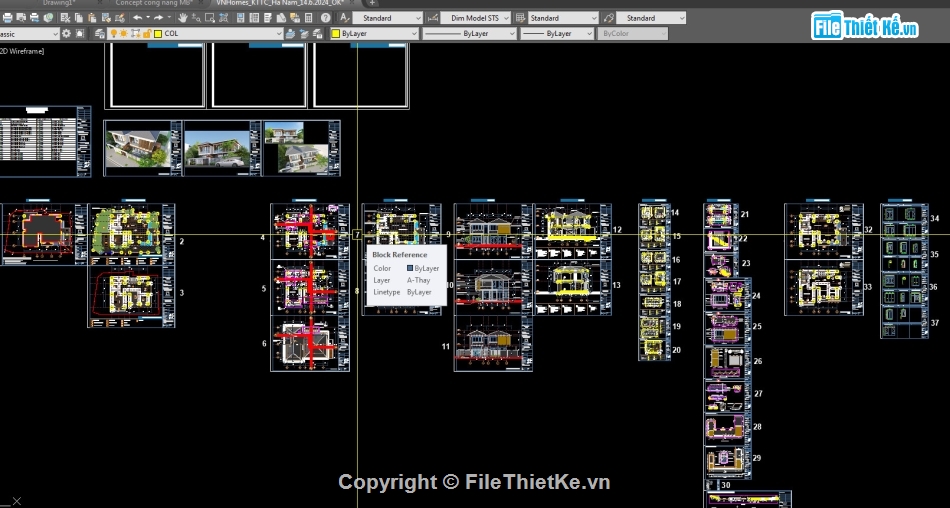Viewport: 950px width, 508px height.
Task: Click the Layer Previous icon
Action: (x=304, y=34)
